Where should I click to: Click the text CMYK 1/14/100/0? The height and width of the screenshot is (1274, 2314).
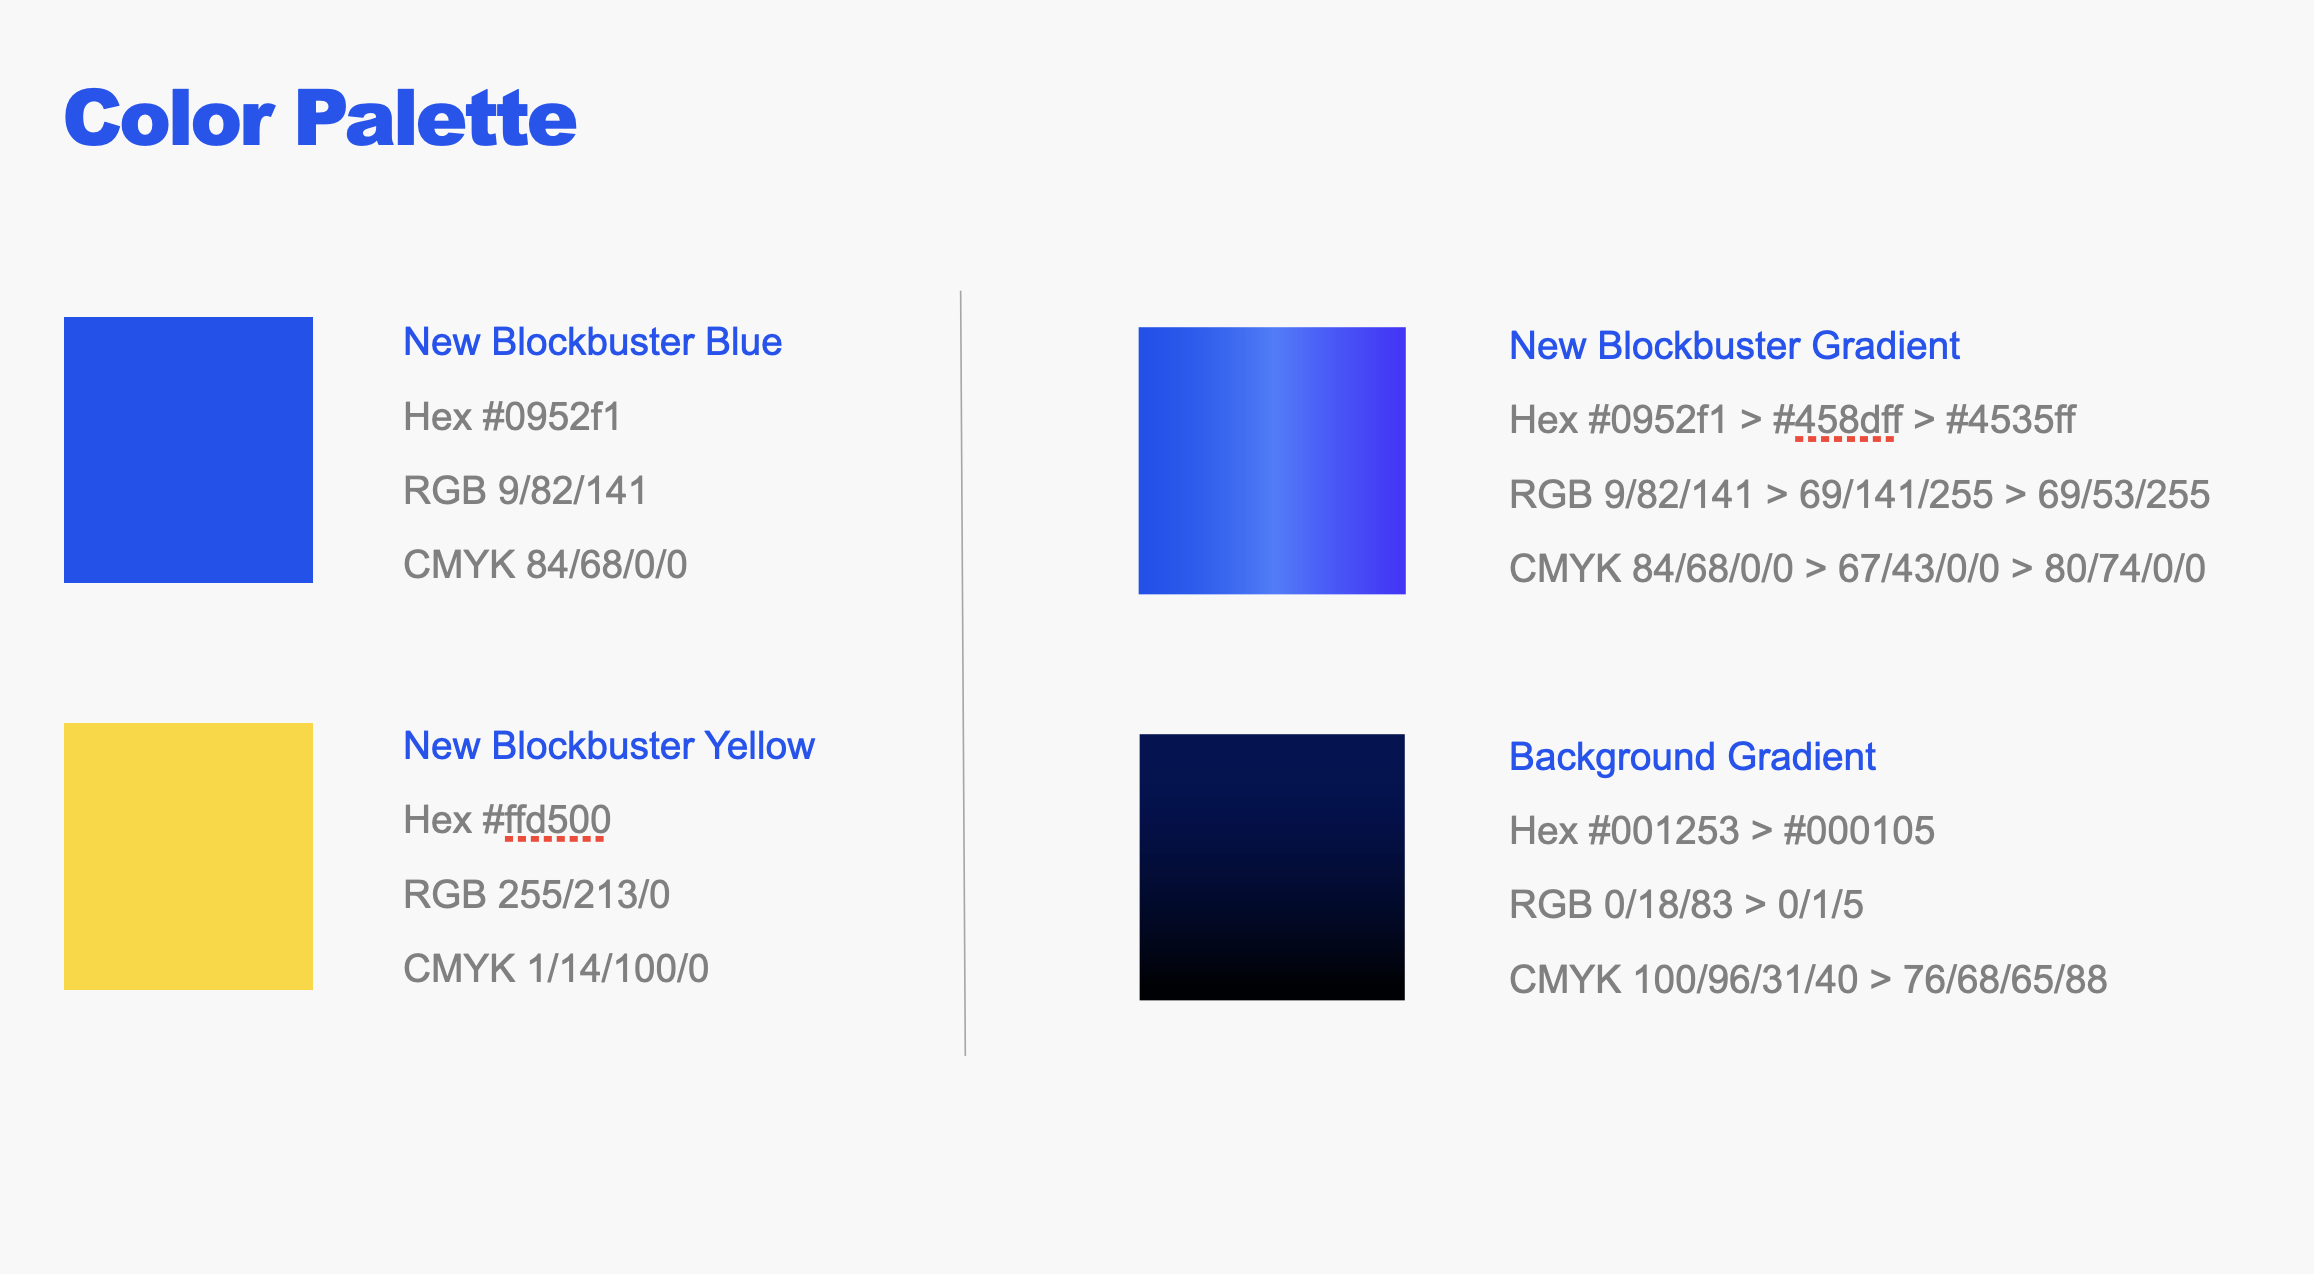556,969
